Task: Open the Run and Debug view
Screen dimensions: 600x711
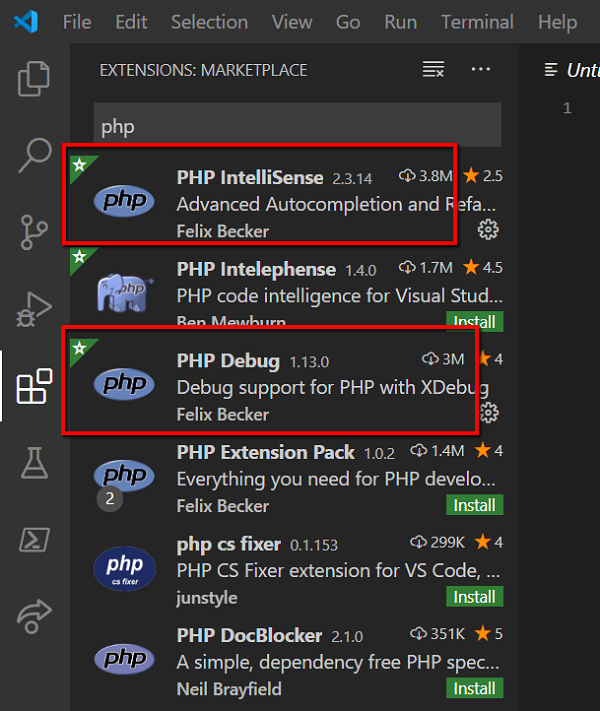Action: (x=34, y=309)
